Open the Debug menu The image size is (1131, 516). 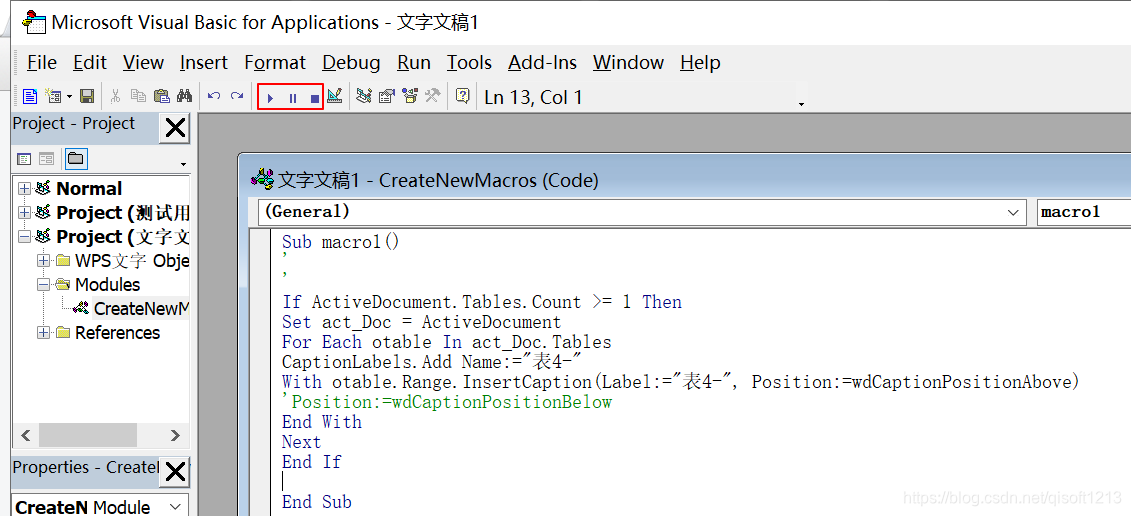pos(351,63)
